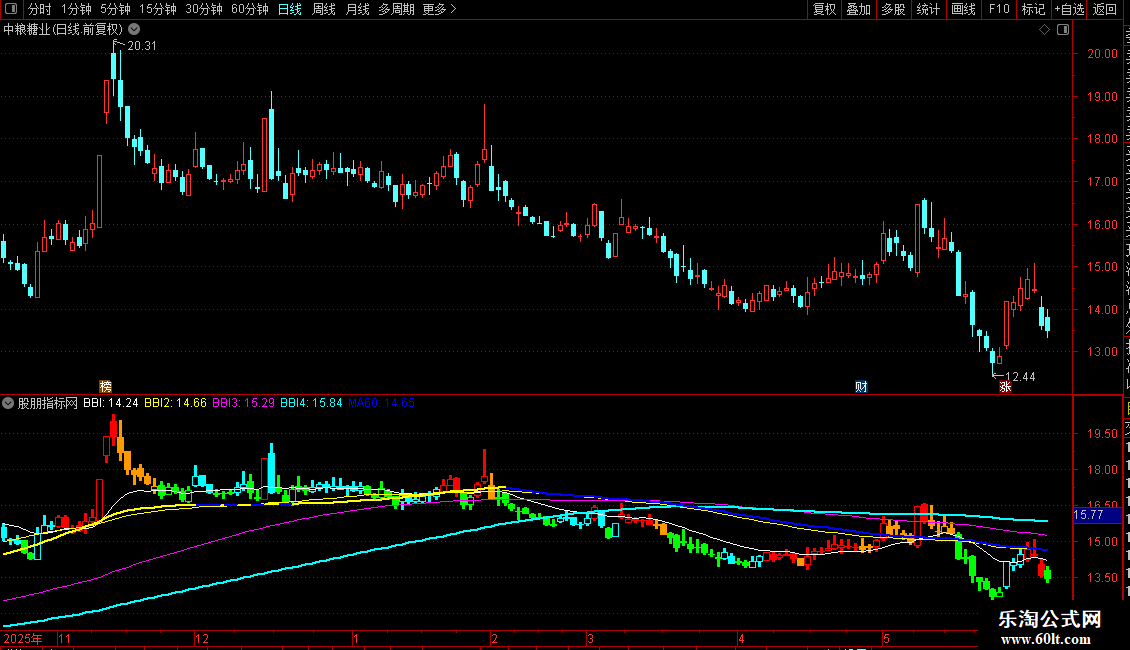Click the 12.44 low price label
Viewport: 1130px width, 650px height.
(1020, 377)
